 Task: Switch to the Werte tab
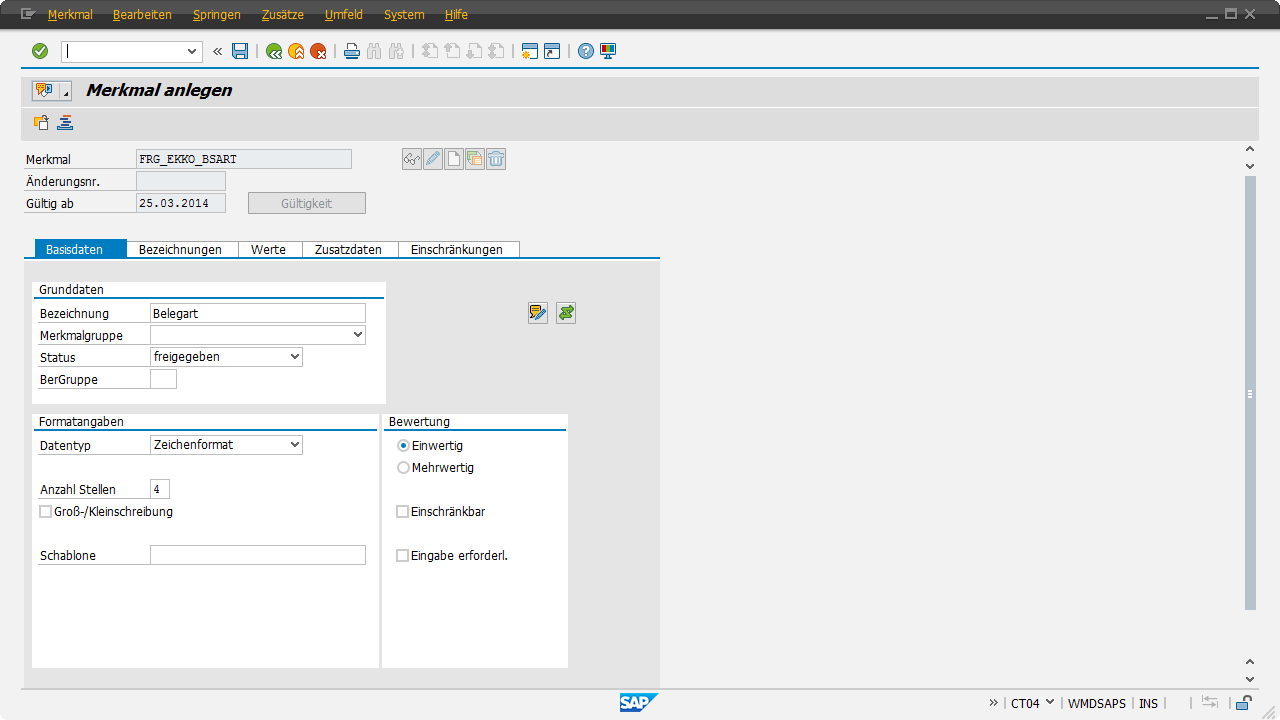pyautogui.click(x=269, y=250)
